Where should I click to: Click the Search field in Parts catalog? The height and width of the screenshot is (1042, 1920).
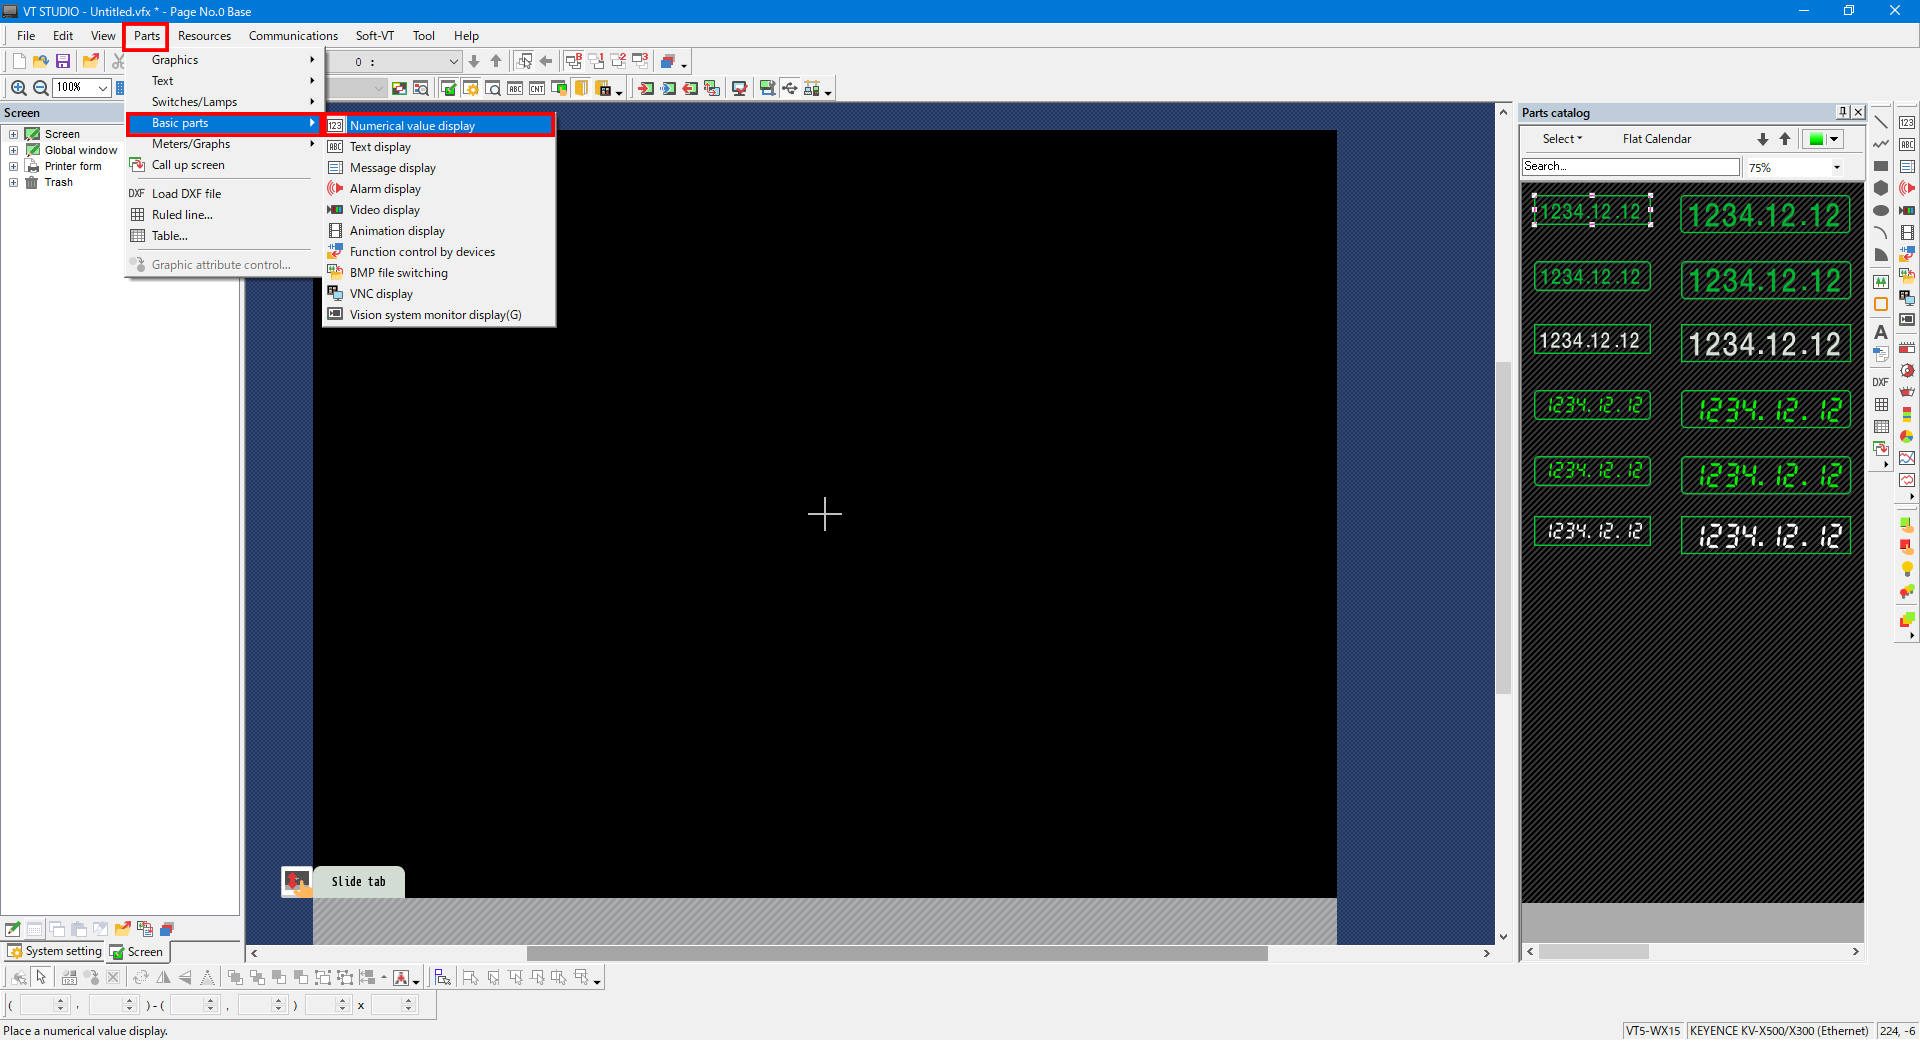click(1630, 166)
